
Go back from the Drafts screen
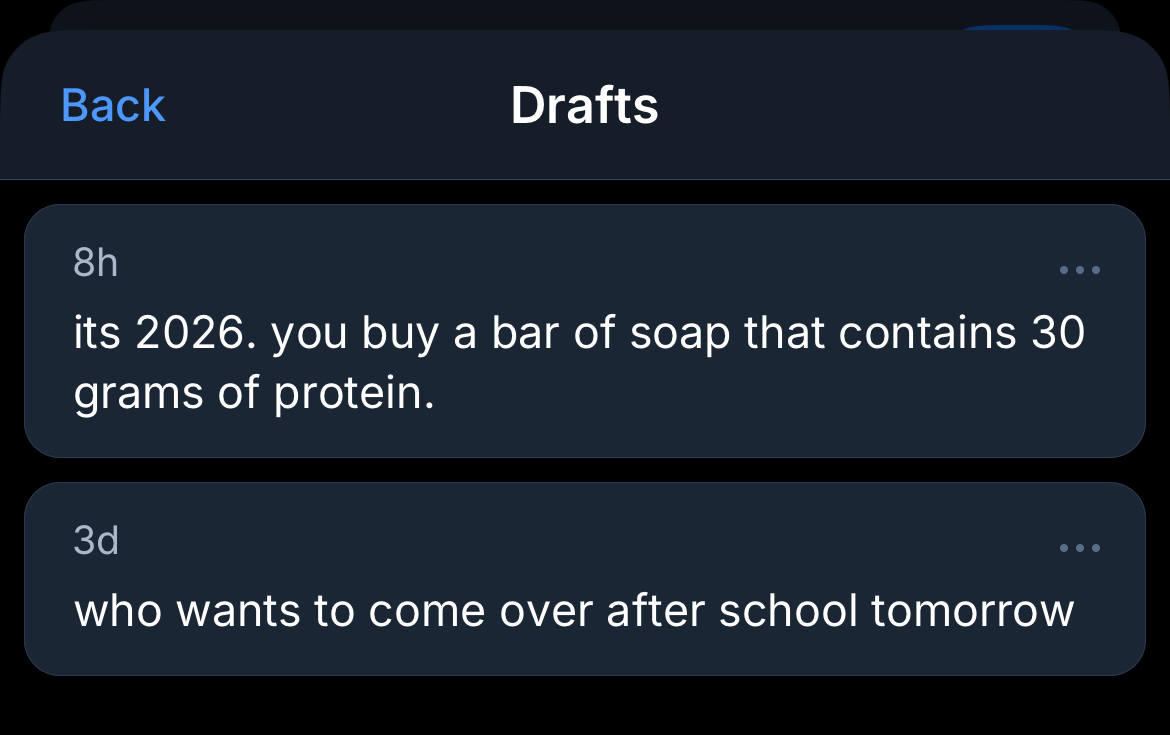(x=113, y=105)
